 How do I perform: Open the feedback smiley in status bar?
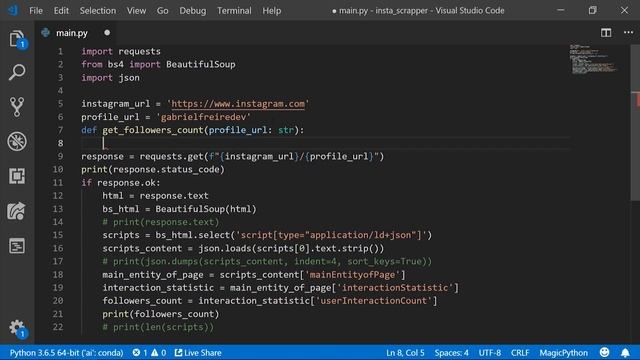(604, 352)
